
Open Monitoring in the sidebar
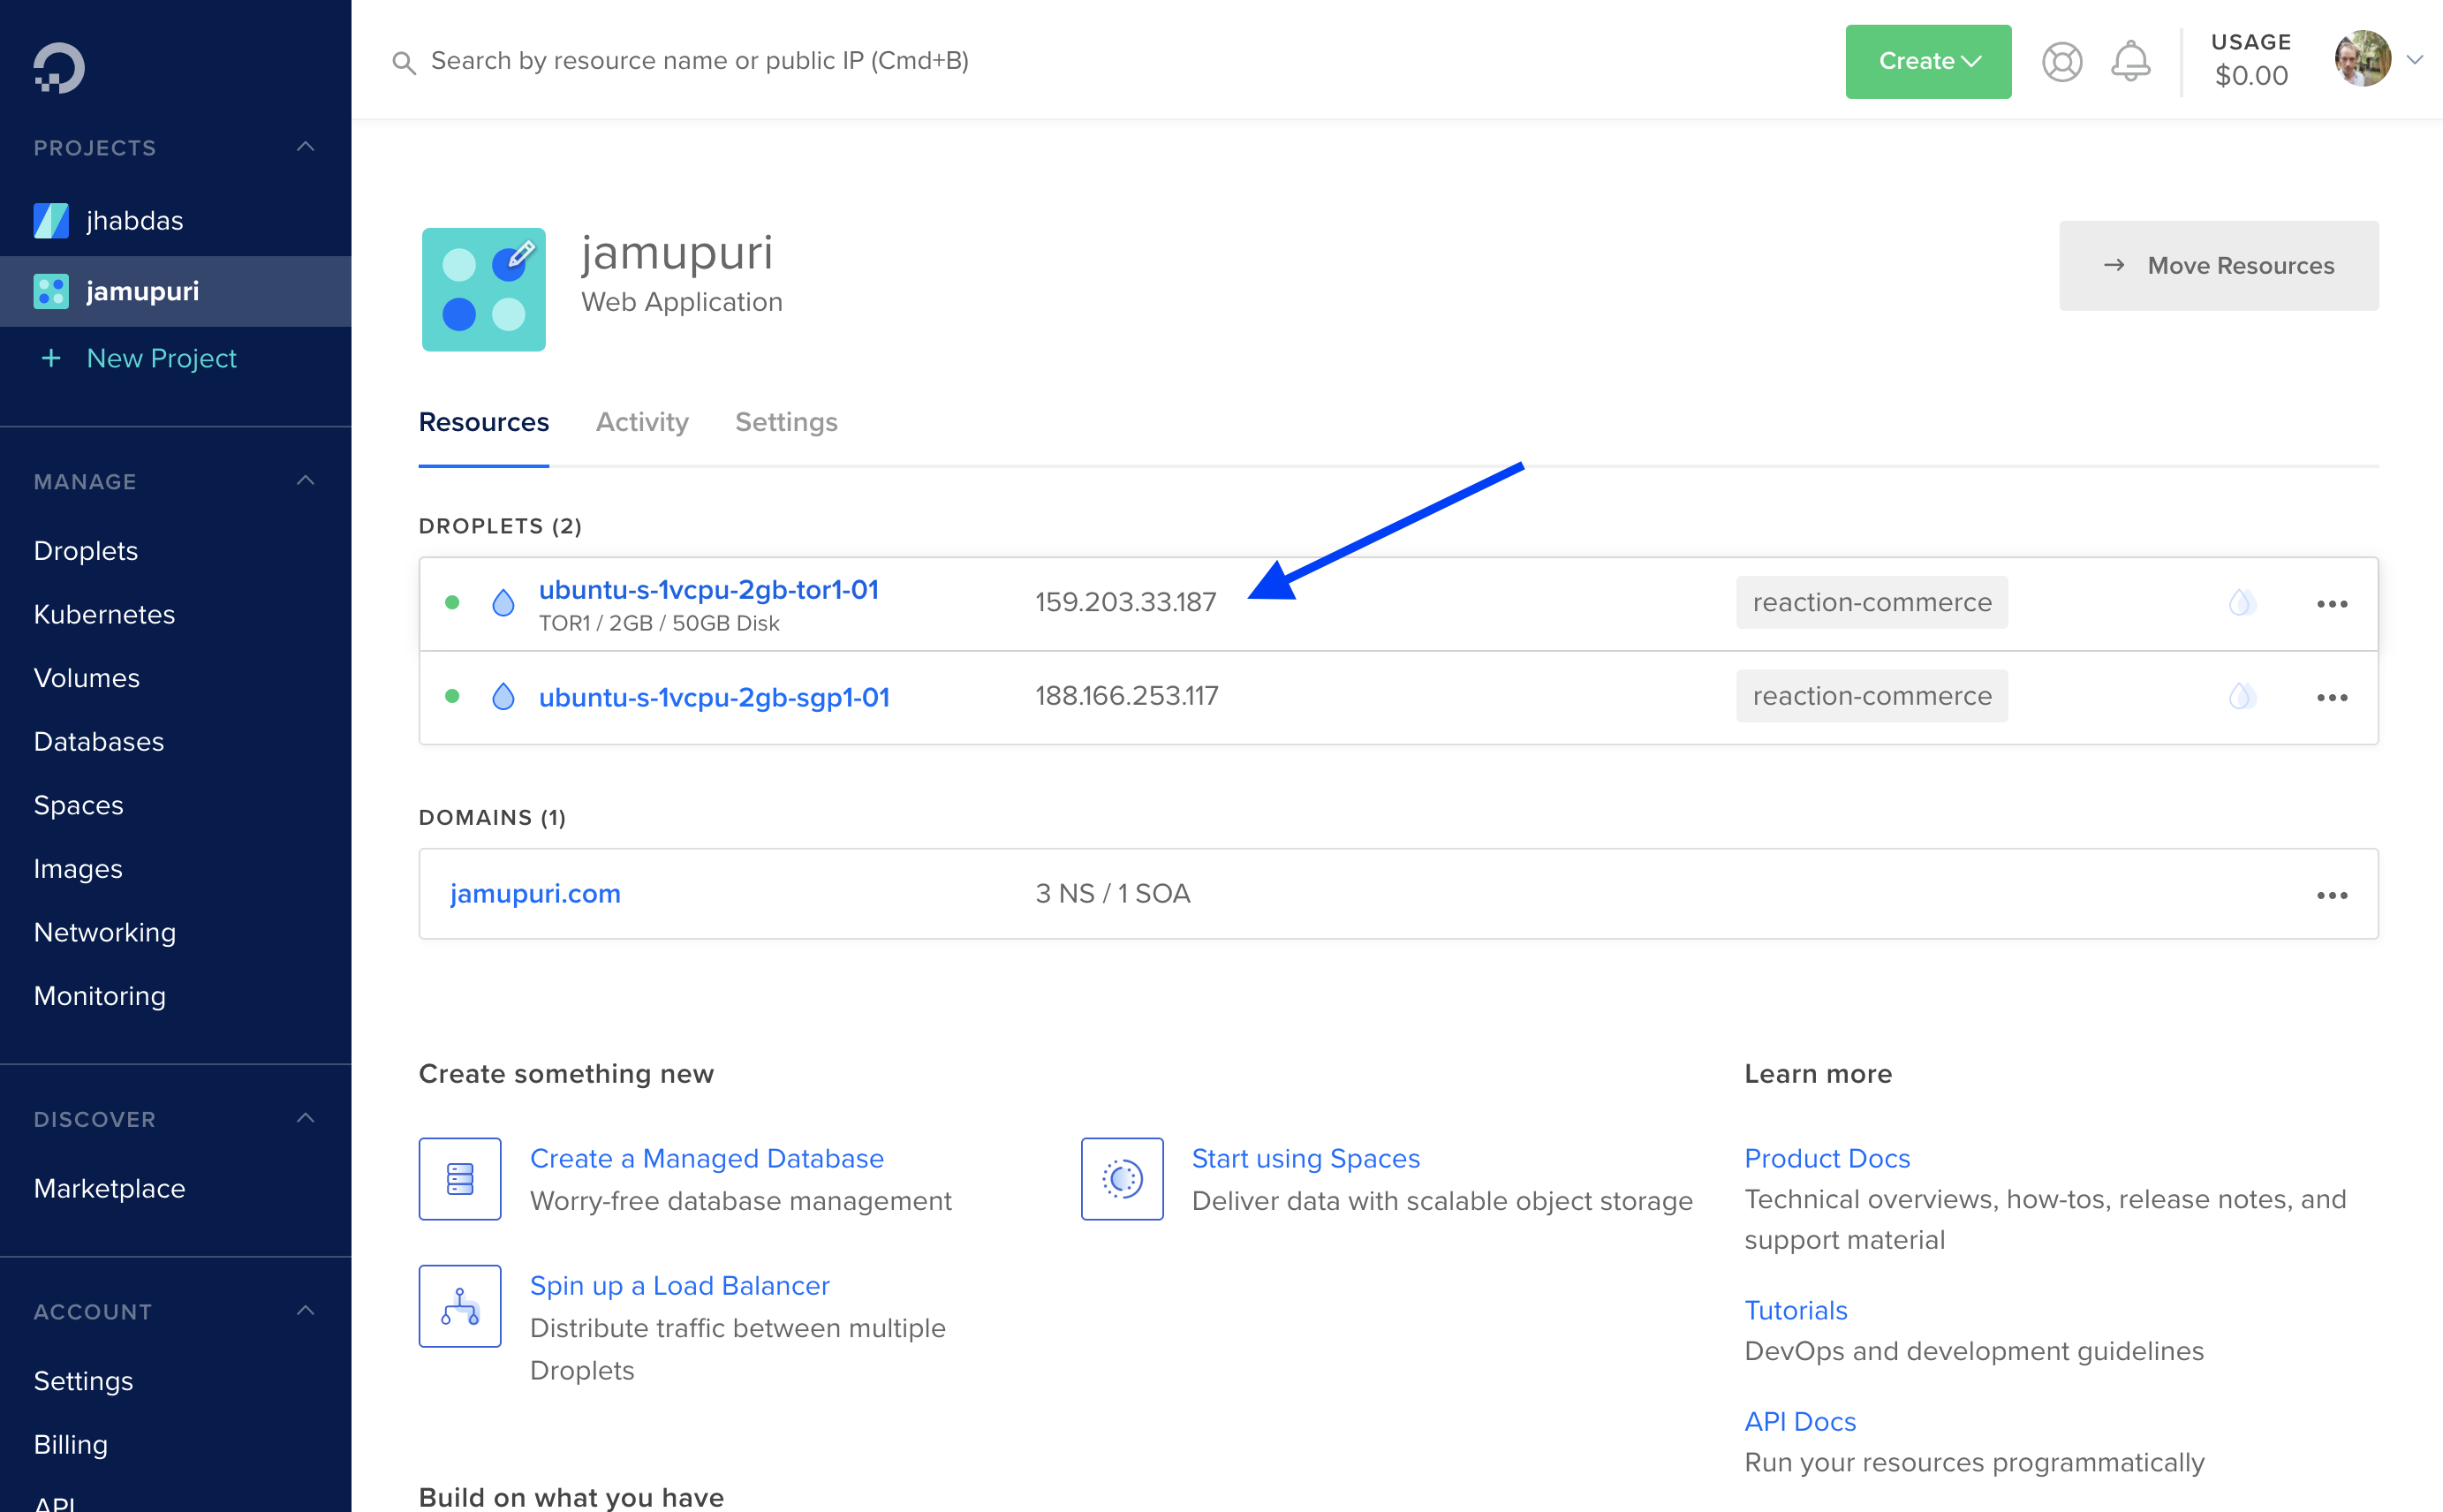pos(100,997)
